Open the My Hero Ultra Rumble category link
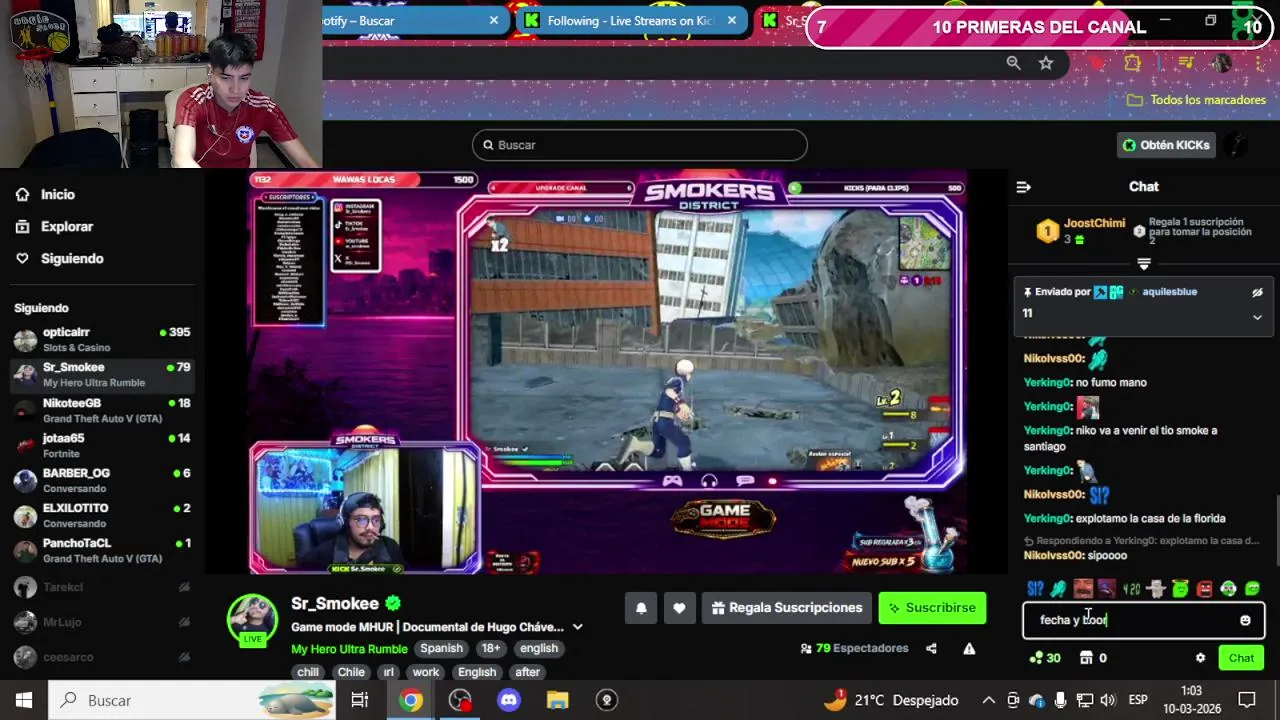Image resolution: width=1280 pixels, height=720 pixels. pos(349,649)
